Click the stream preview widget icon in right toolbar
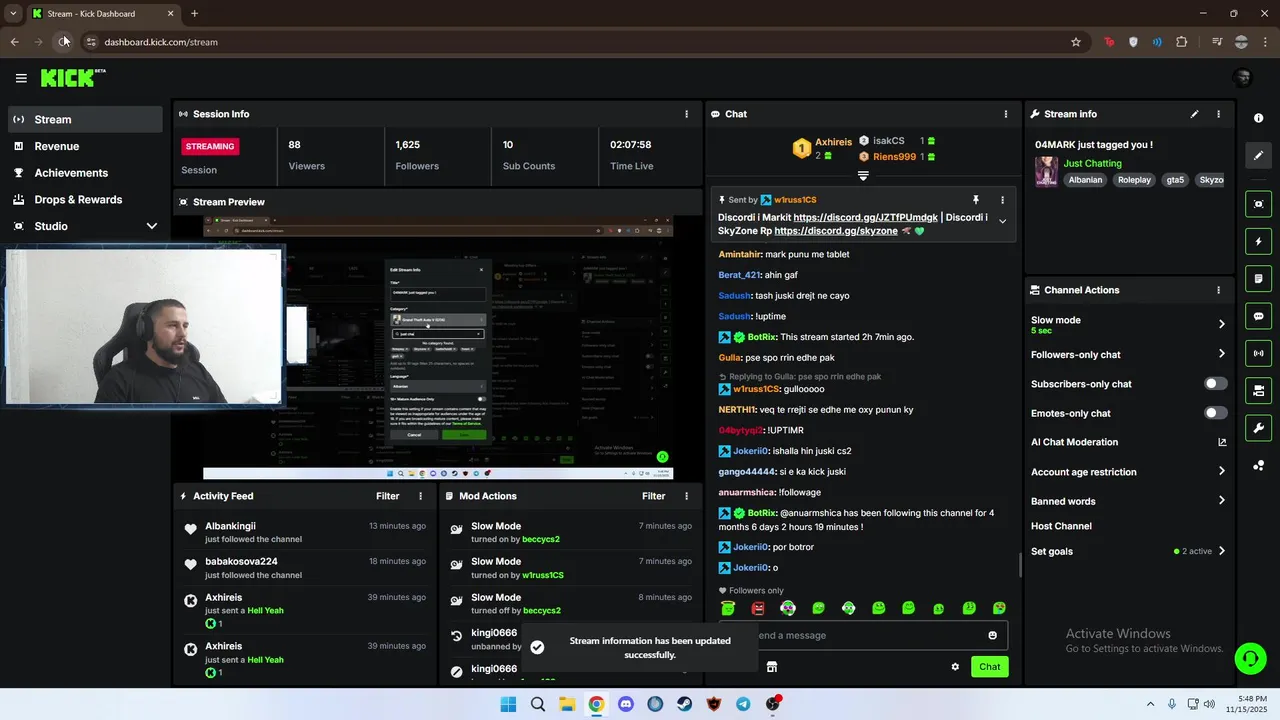 pos(1258,204)
